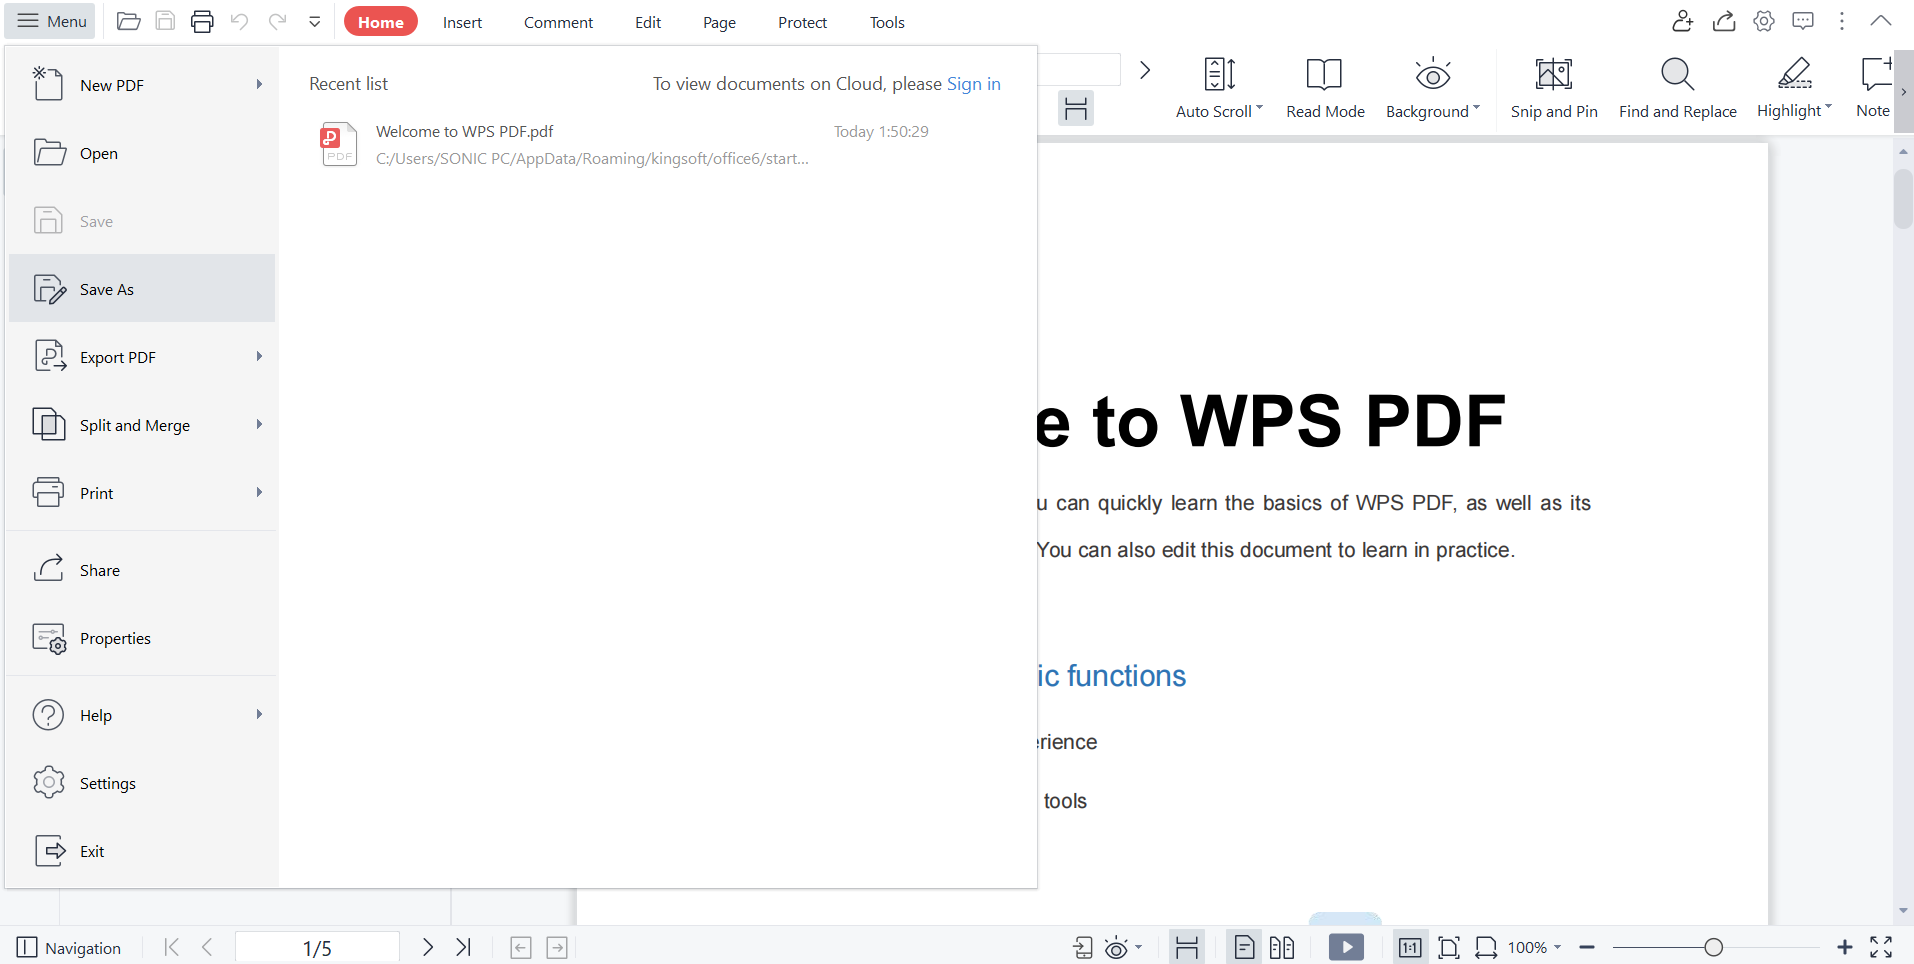This screenshot has width=1914, height=964.
Task: Open Find and Replace
Action: coord(1677,87)
